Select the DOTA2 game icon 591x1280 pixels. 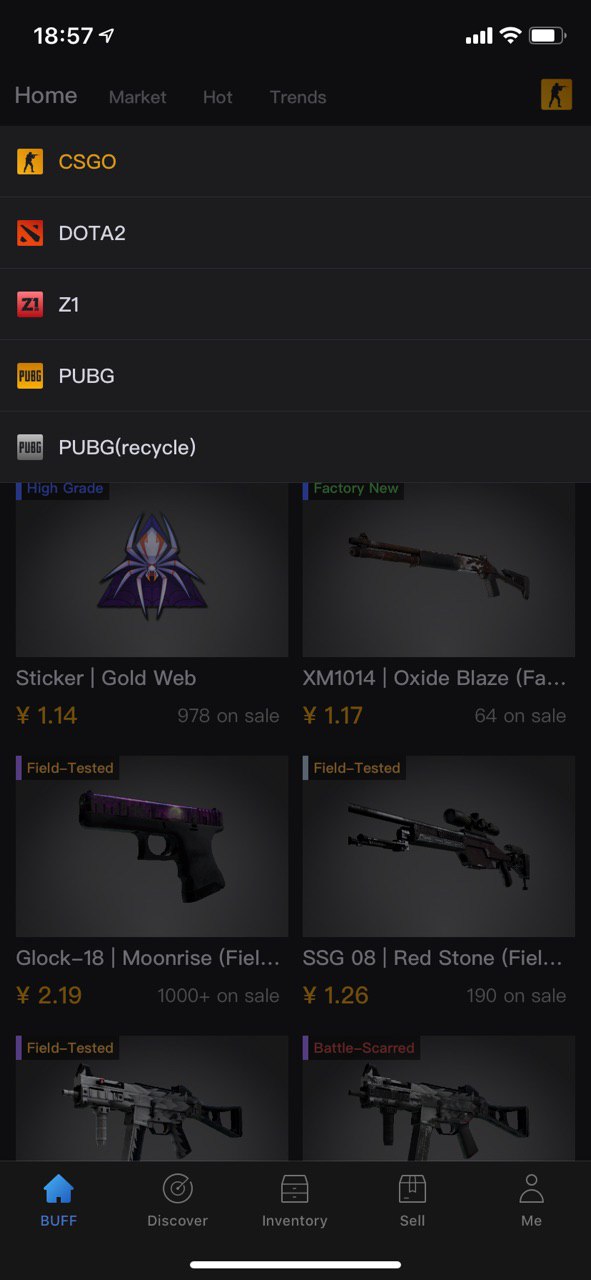click(x=30, y=233)
